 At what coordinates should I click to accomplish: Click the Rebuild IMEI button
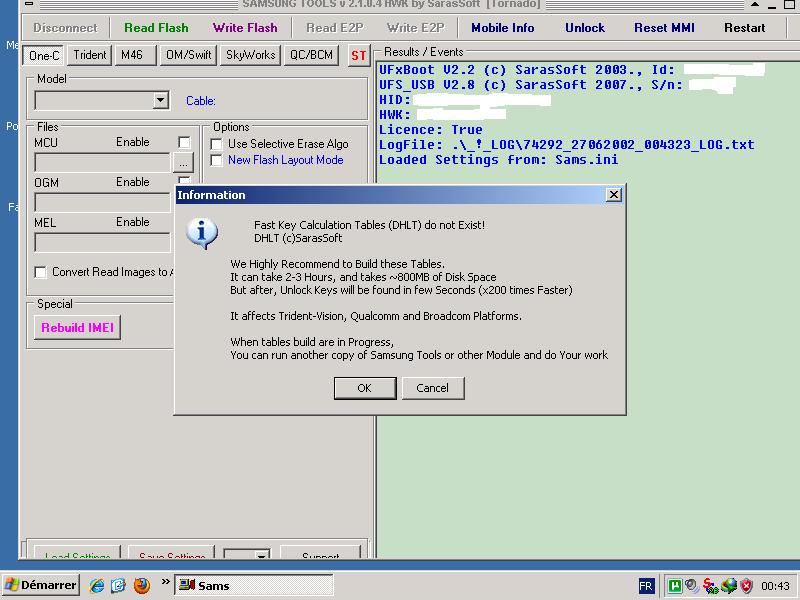(x=78, y=328)
